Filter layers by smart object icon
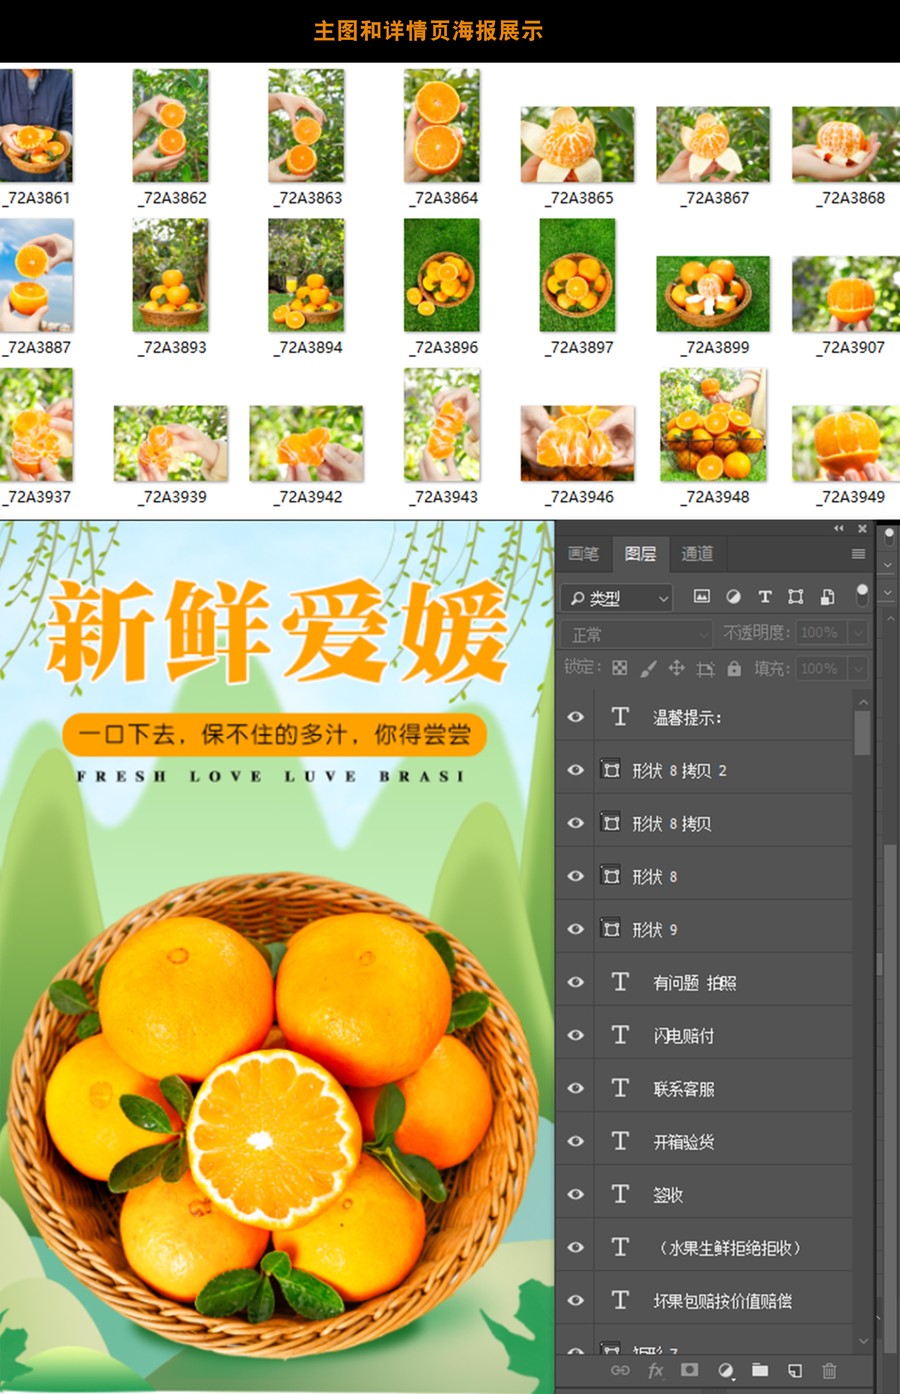 (x=827, y=597)
